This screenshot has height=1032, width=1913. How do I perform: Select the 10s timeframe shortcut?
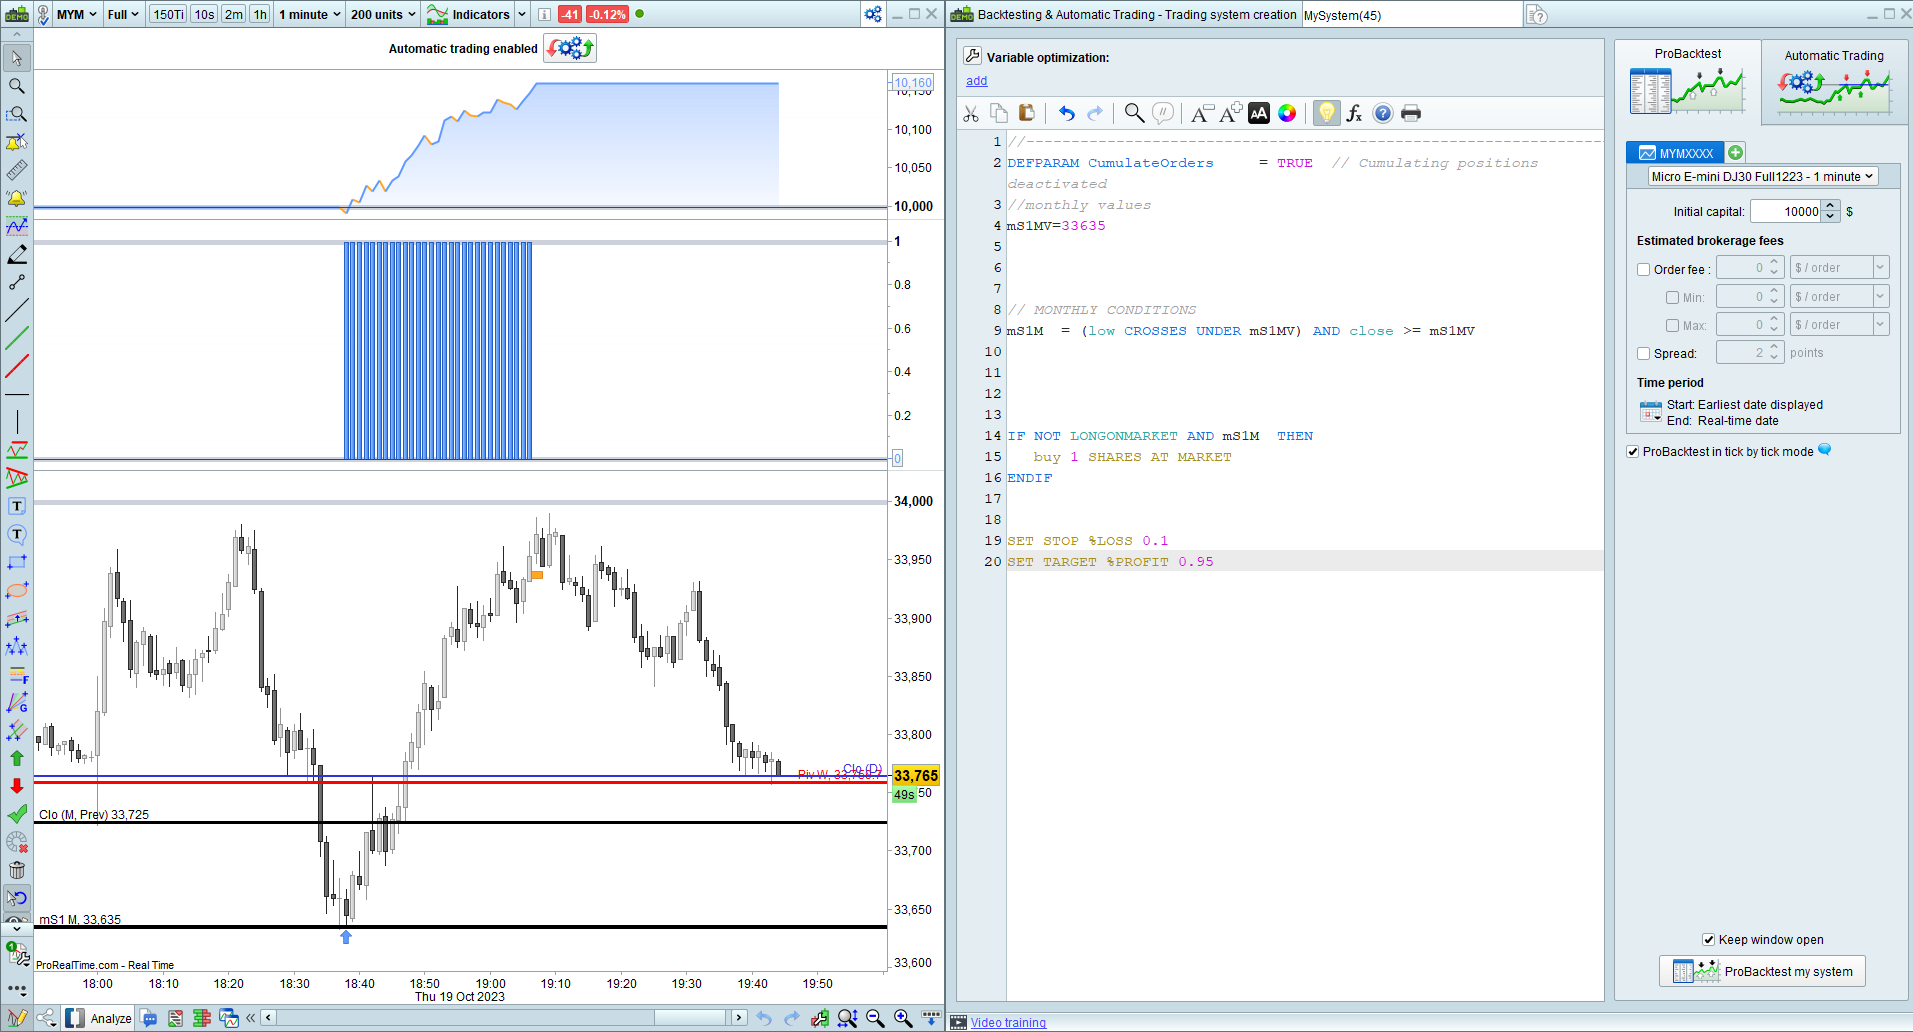coord(204,14)
